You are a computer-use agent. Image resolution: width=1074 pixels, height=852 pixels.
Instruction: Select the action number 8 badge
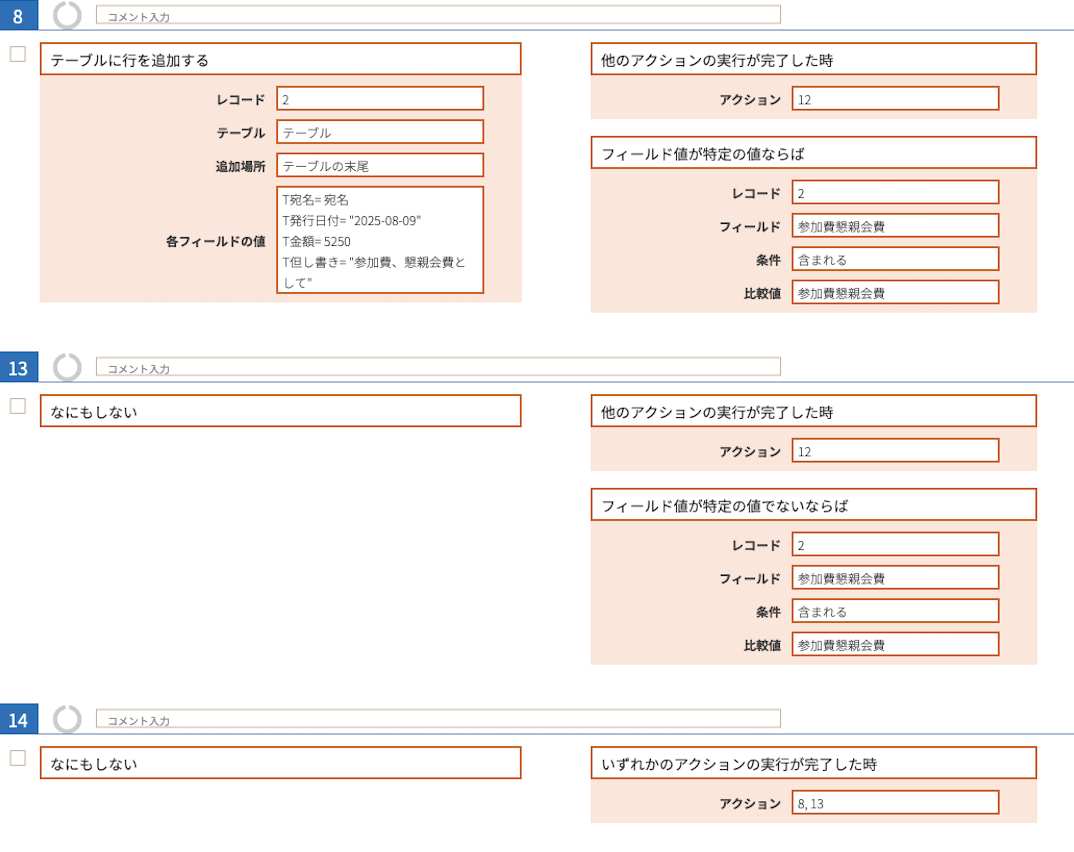point(18,15)
